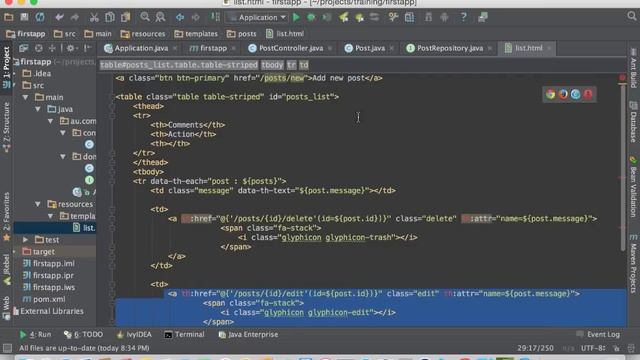Click the Paste clipboard icon
Image resolution: width=640 pixels, height=360 pixels.
point(125,17)
